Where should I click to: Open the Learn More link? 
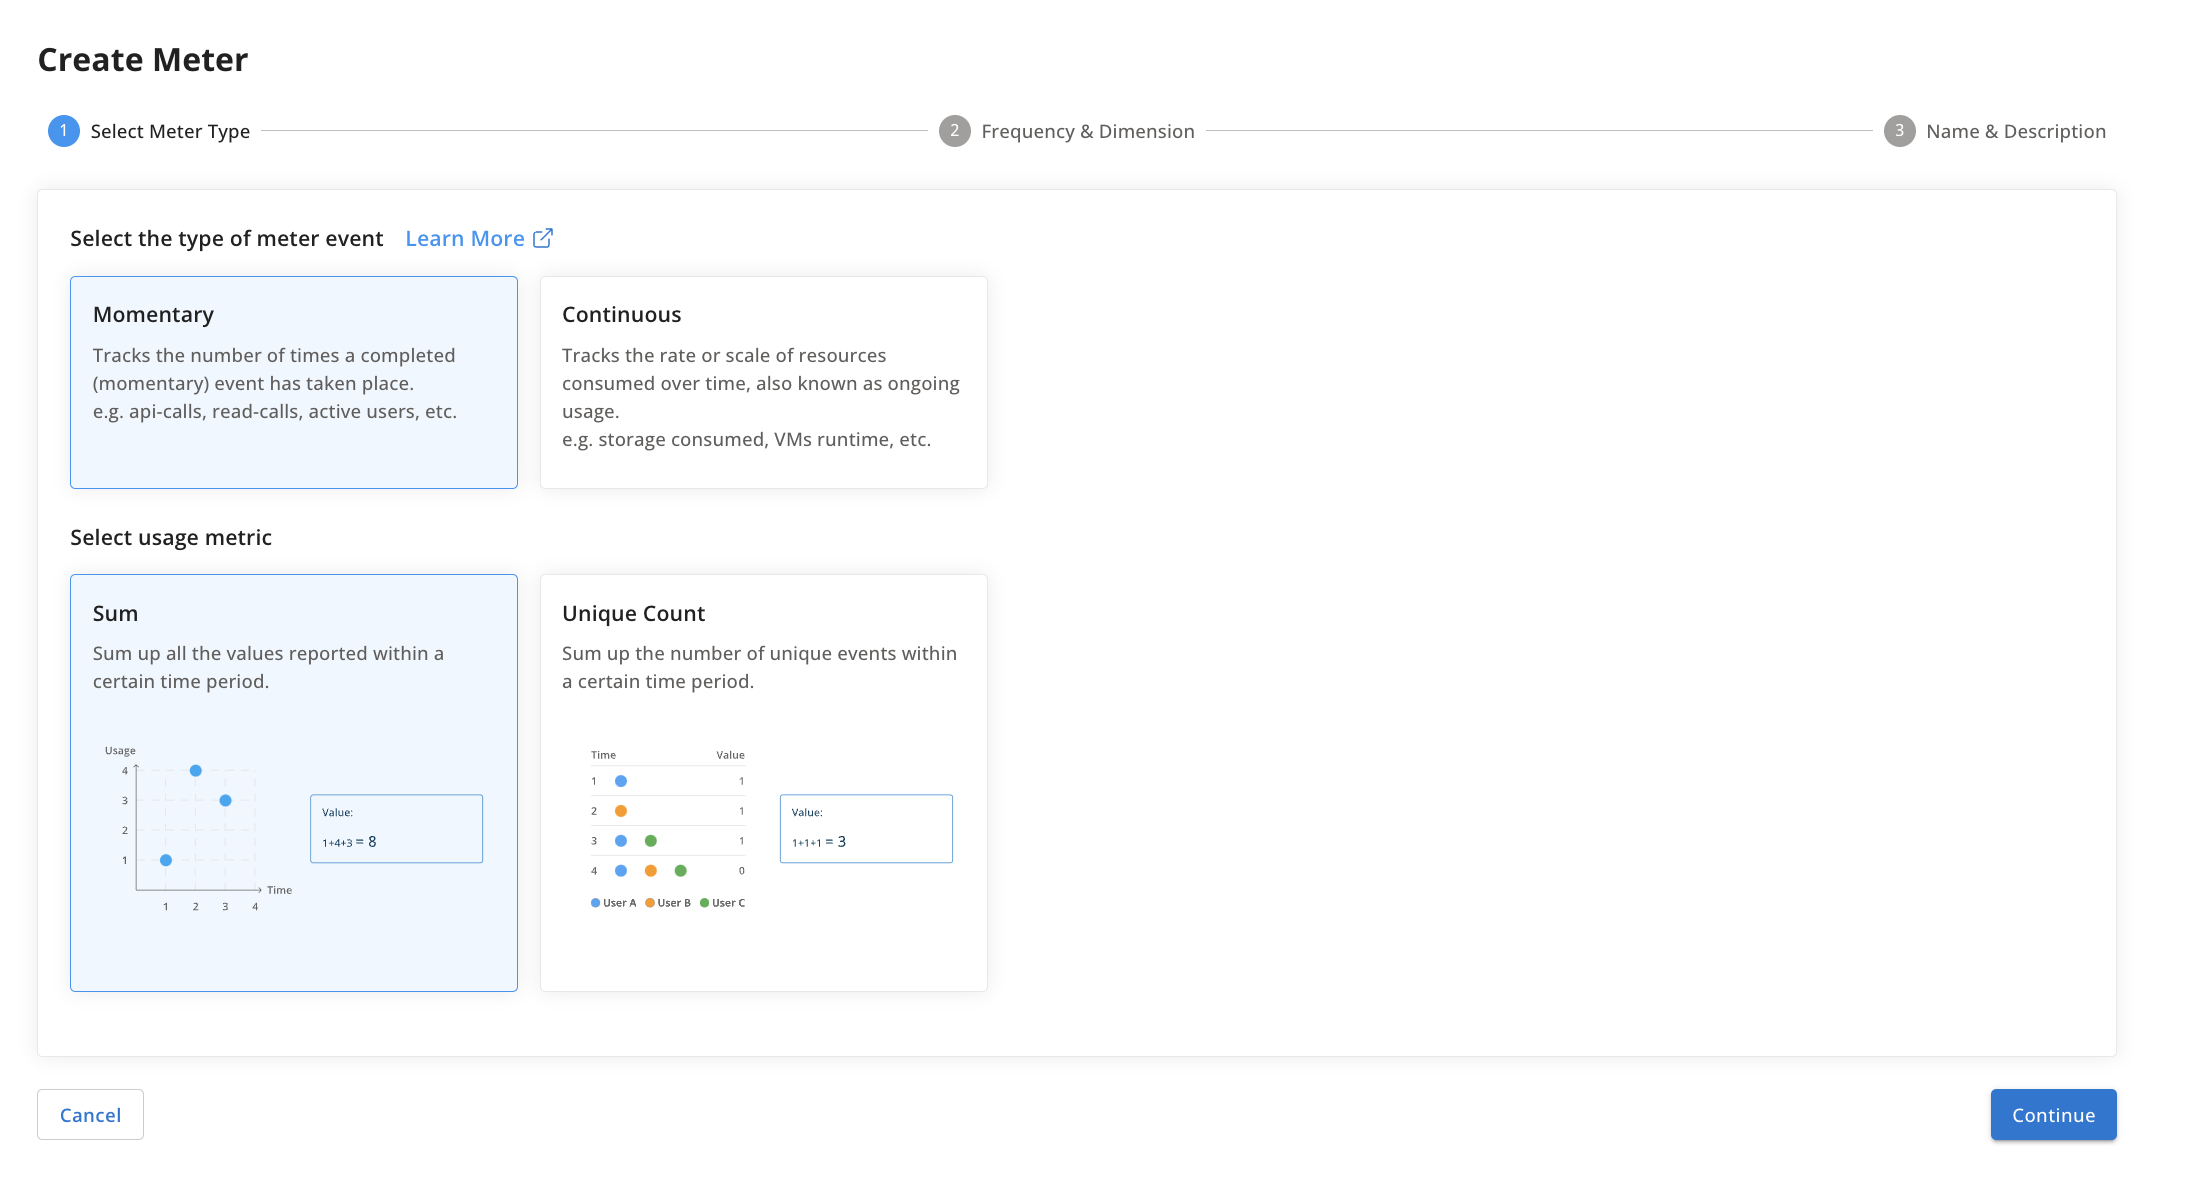pos(465,238)
